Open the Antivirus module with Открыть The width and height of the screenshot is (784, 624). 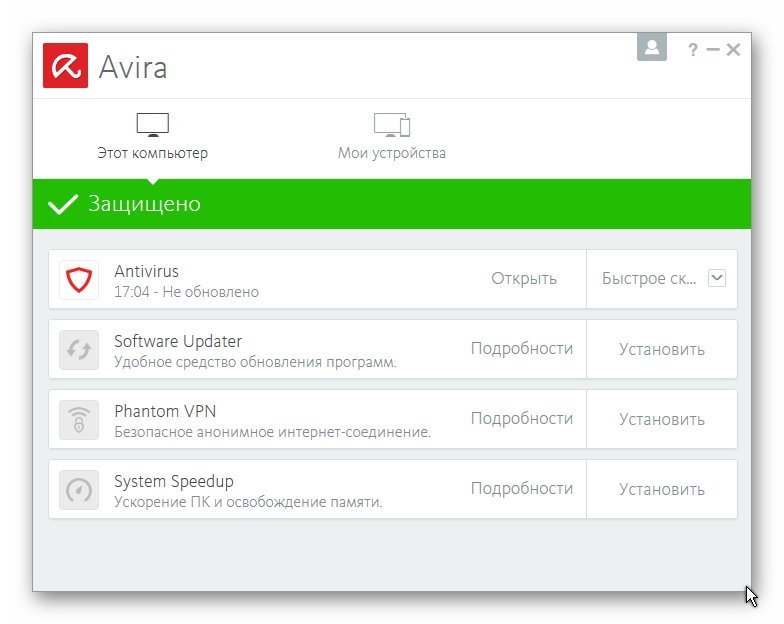point(523,279)
